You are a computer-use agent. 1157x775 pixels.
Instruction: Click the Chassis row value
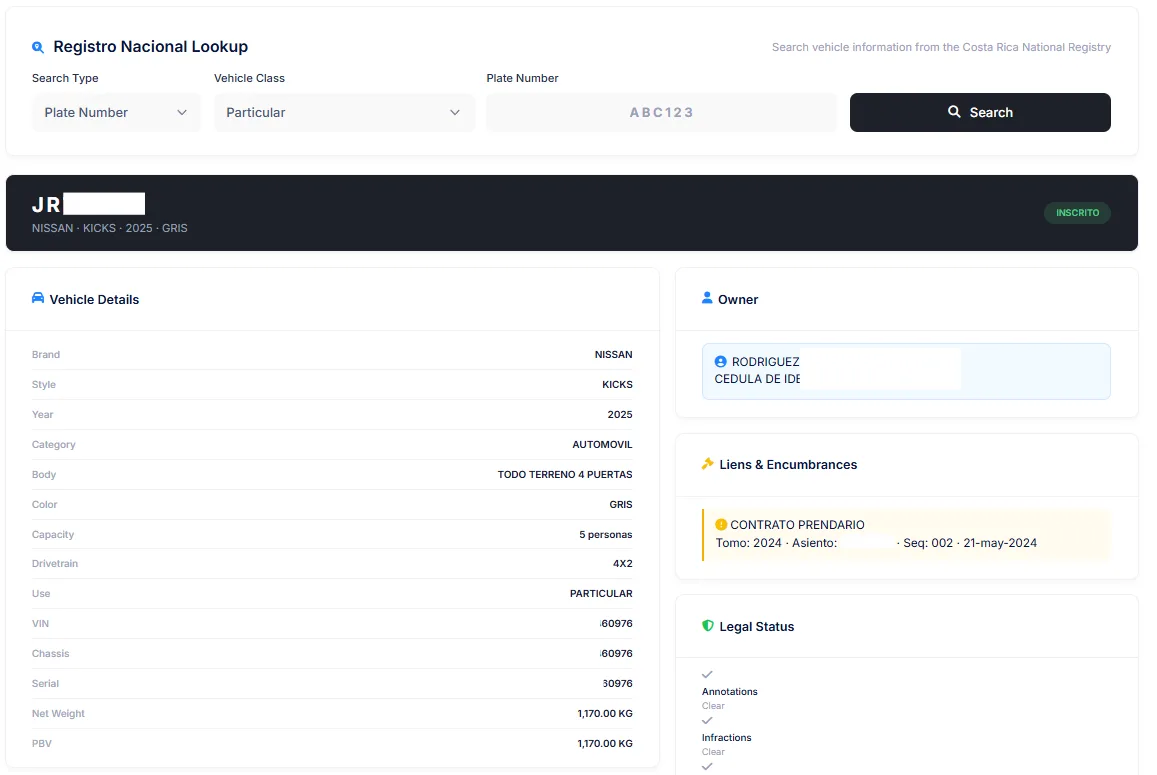(616, 654)
